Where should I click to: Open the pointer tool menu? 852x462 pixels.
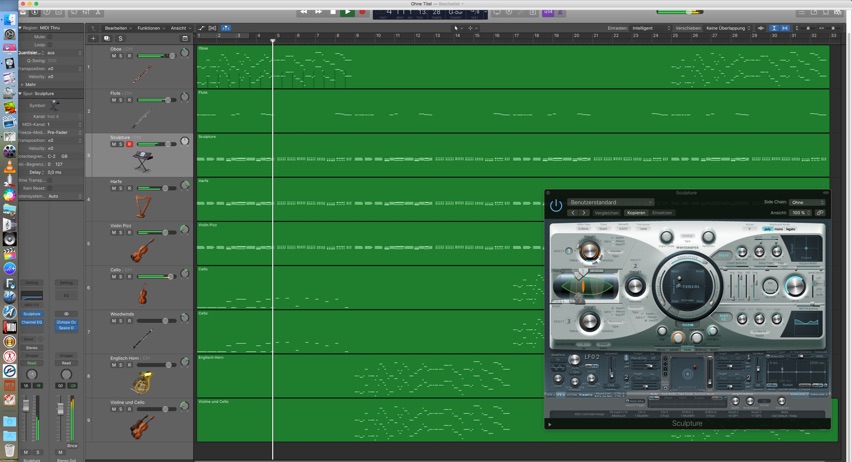pyautogui.click(x=458, y=28)
